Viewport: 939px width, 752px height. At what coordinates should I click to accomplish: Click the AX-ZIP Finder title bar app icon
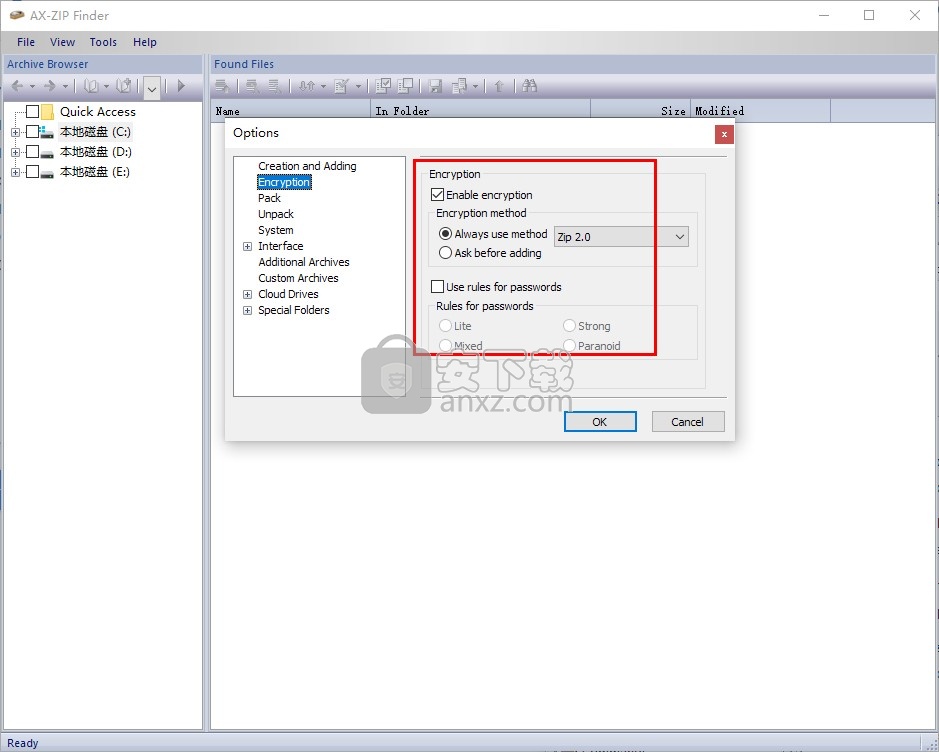tap(17, 15)
